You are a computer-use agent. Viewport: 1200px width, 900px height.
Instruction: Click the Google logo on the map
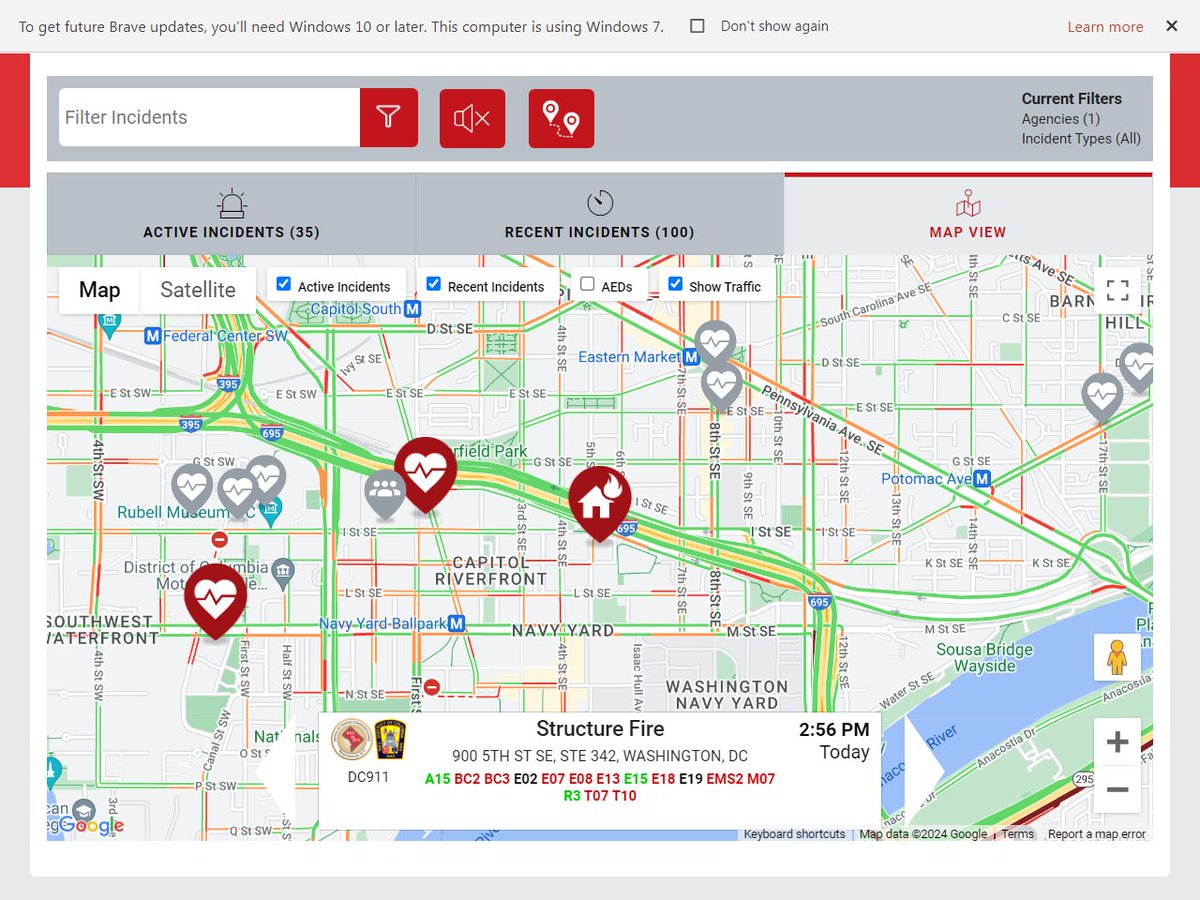(x=91, y=826)
